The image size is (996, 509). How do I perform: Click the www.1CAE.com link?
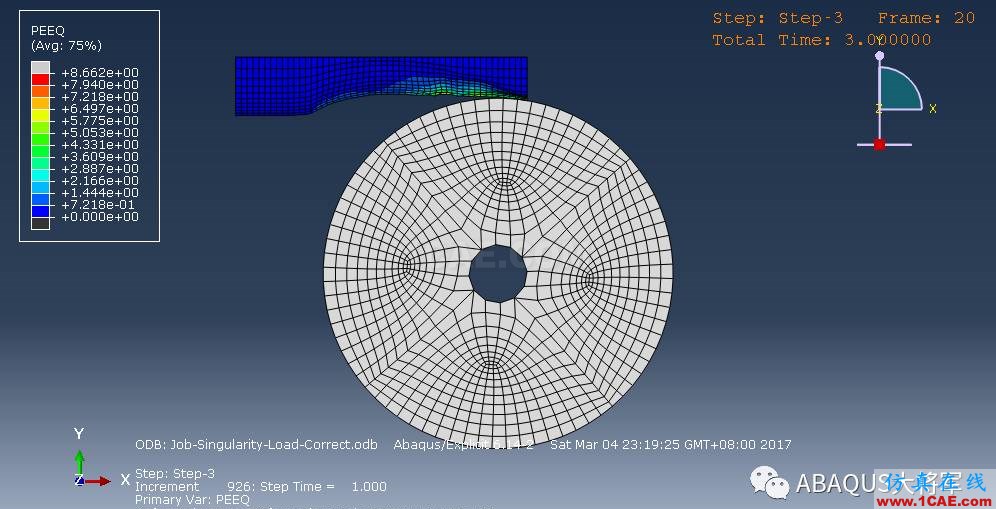[932, 501]
